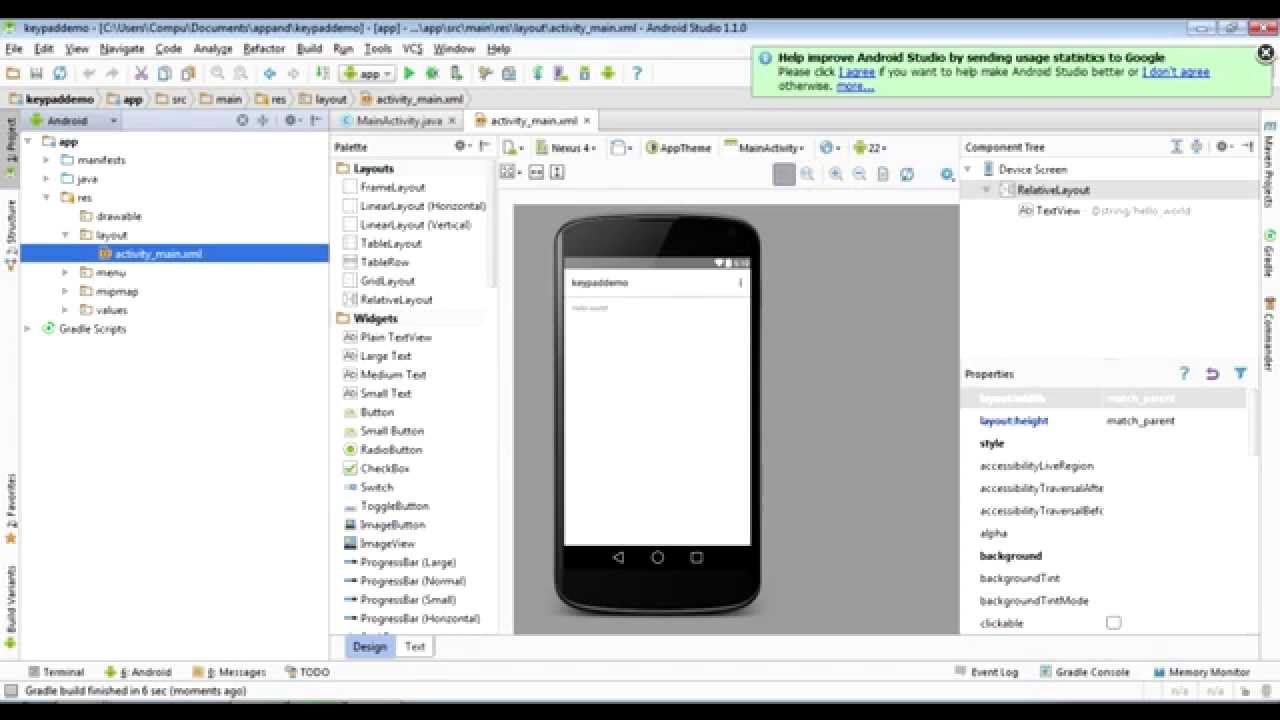Close the usage statistics notification
The height and width of the screenshot is (720, 1280).
1265,54
